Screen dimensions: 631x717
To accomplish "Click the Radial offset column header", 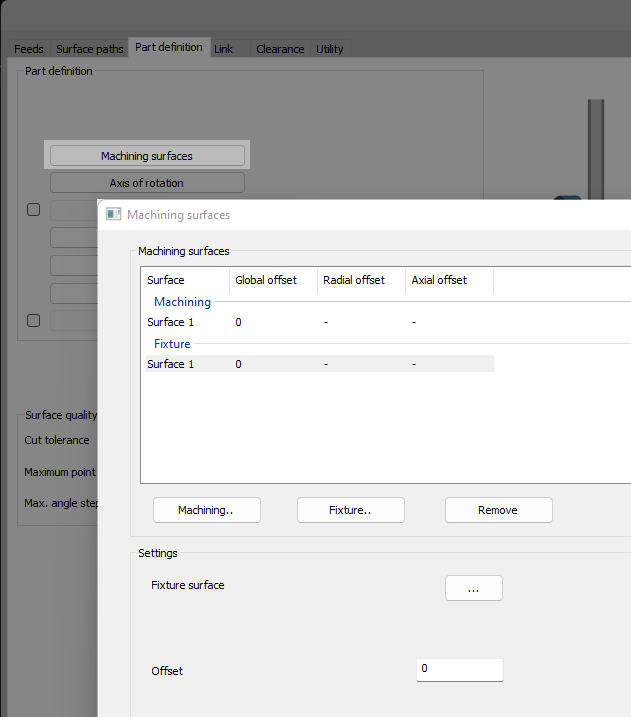I will 354,280.
